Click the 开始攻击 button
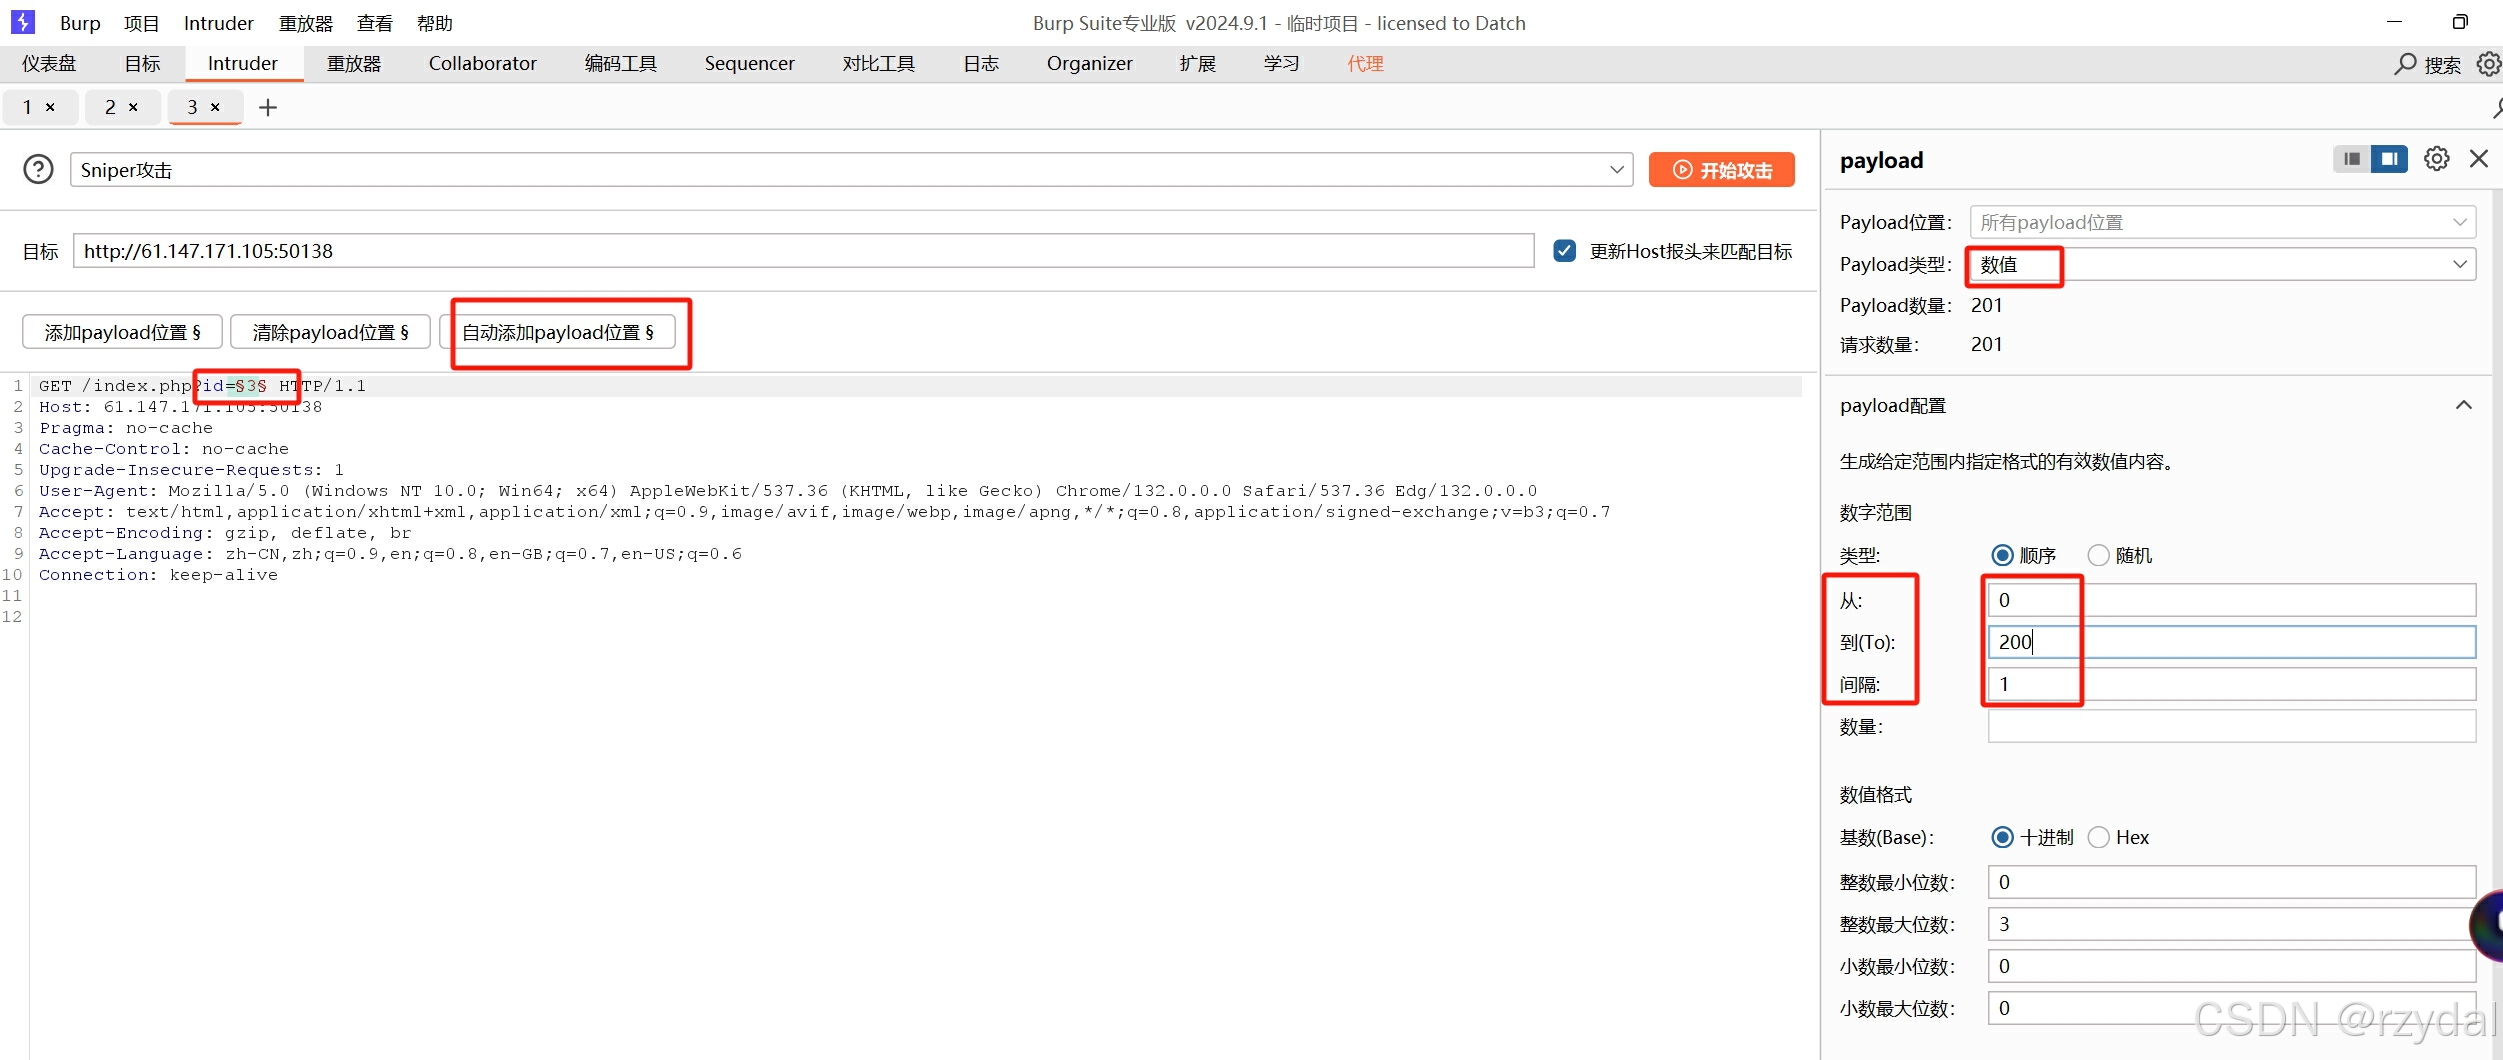2503x1060 pixels. click(1721, 170)
